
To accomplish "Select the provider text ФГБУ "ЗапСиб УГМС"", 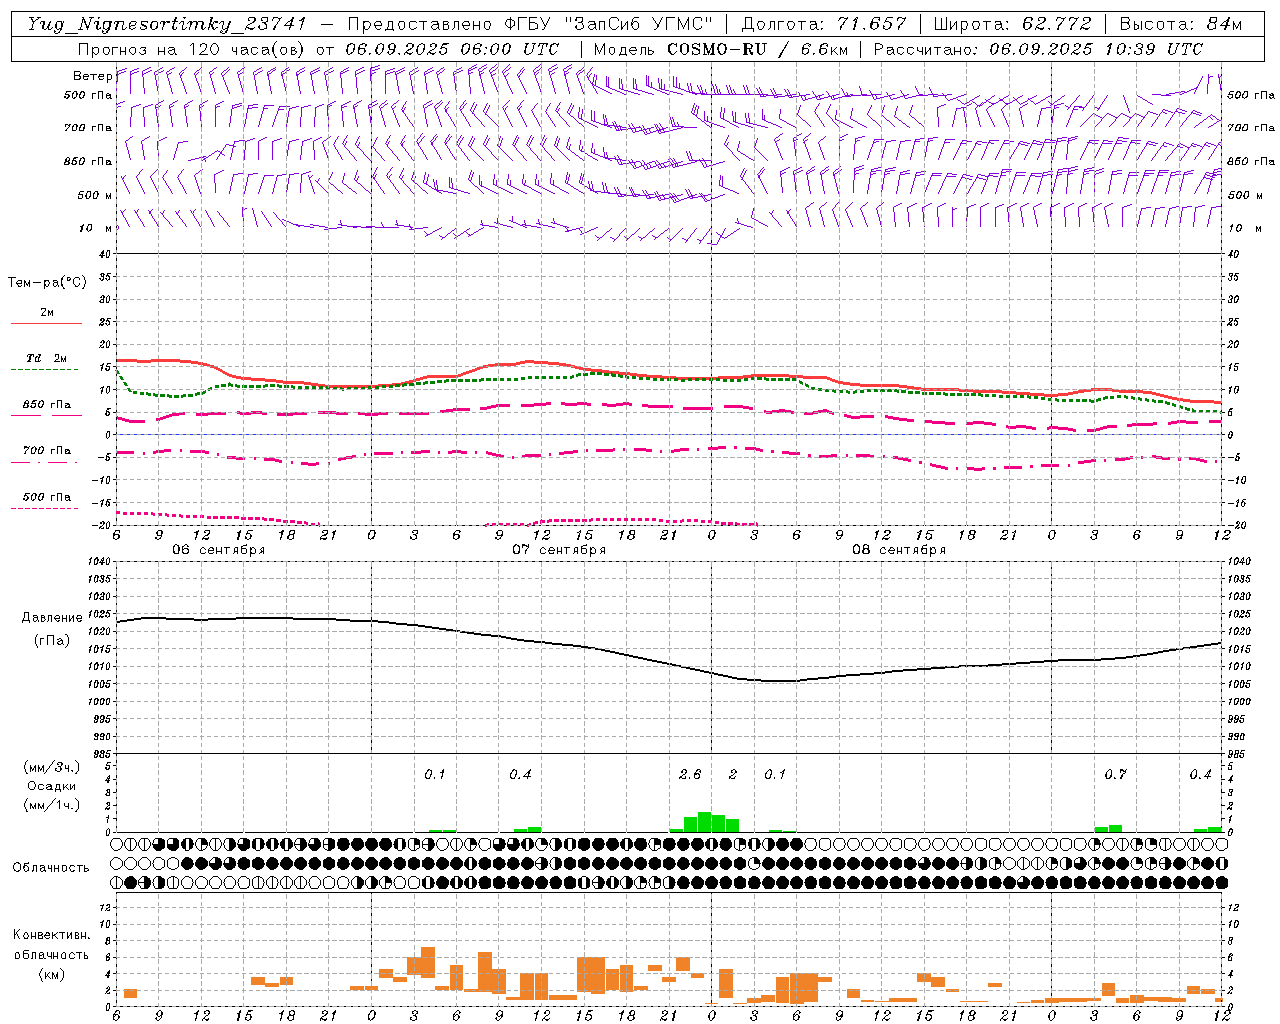I will click(610, 24).
